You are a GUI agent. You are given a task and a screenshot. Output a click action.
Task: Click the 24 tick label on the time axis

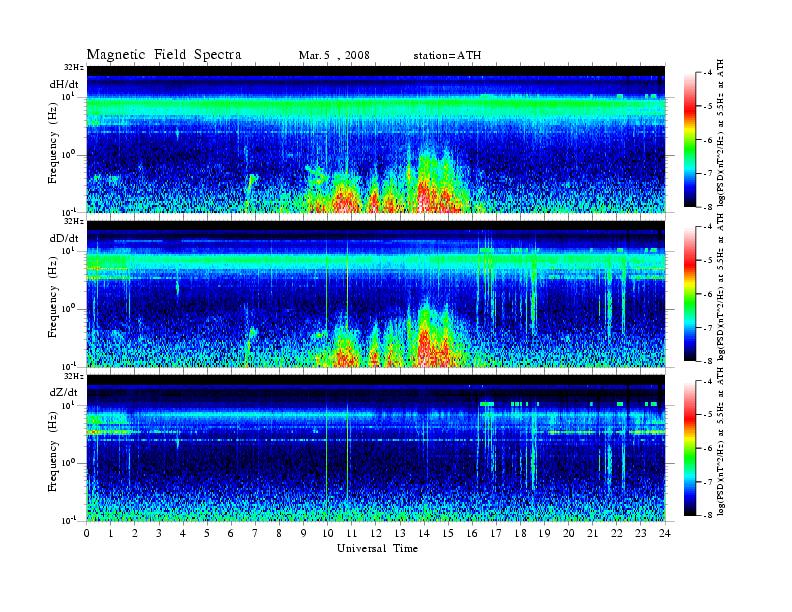click(x=665, y=534)
